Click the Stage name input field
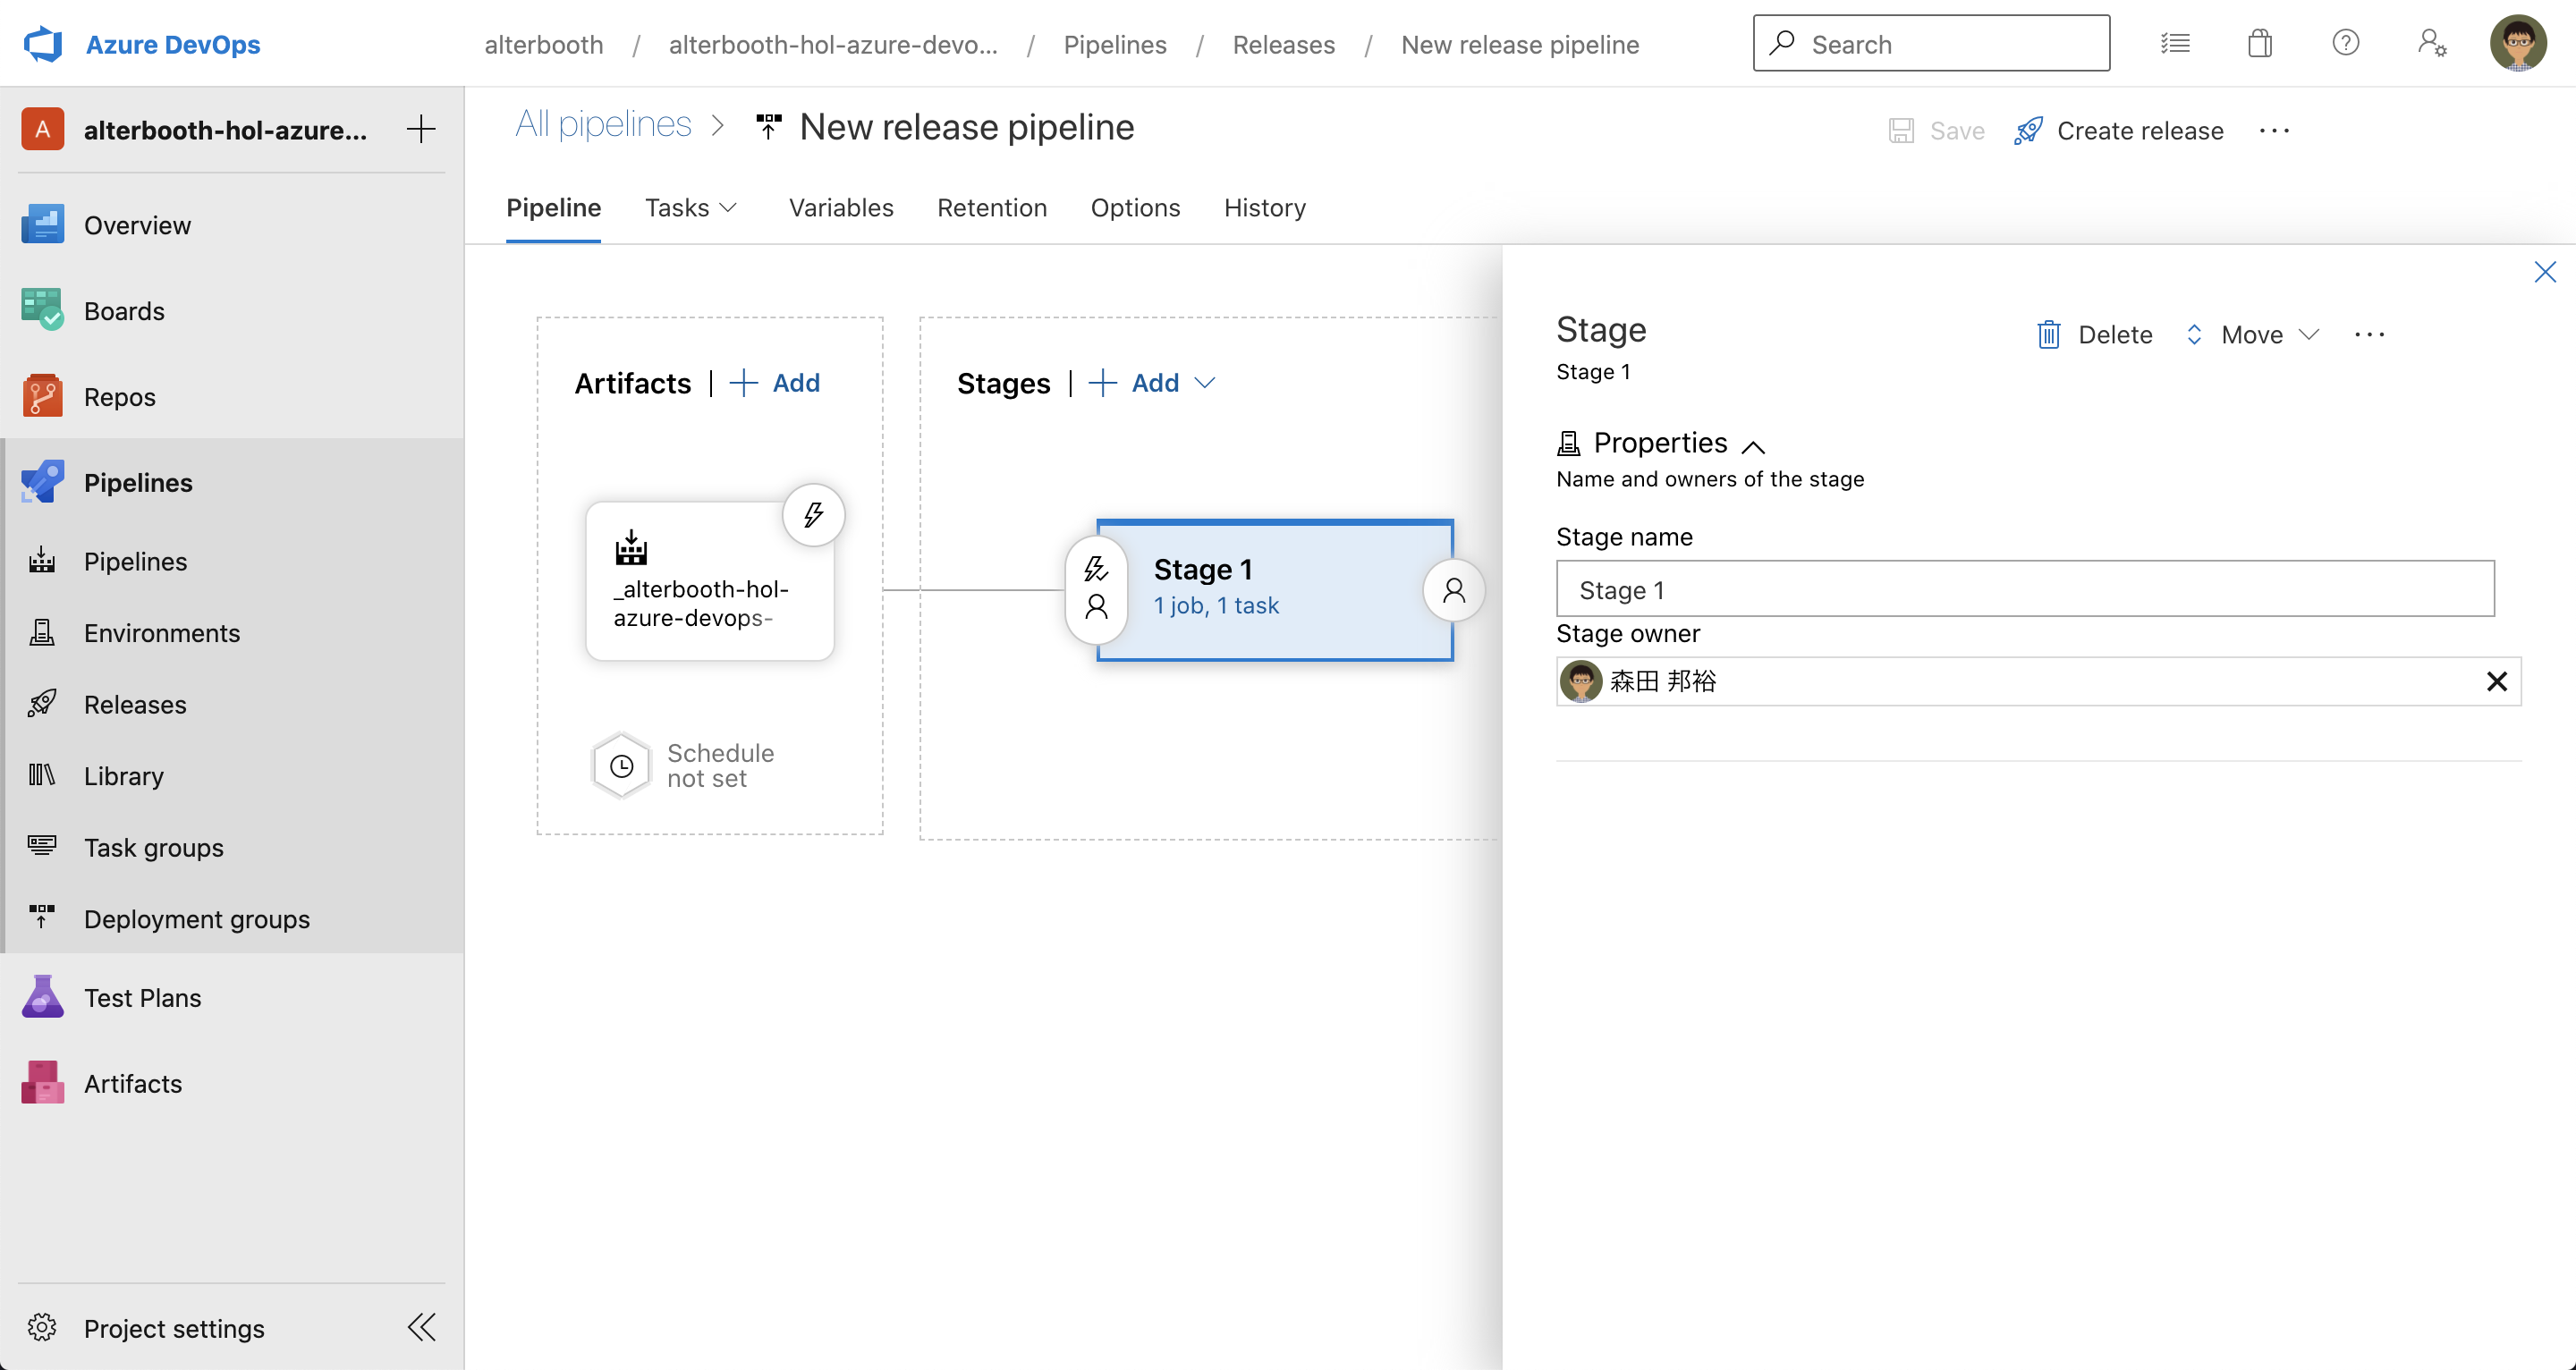Viewport: 2576px width, 1370px height. [x=2024, y=589]
